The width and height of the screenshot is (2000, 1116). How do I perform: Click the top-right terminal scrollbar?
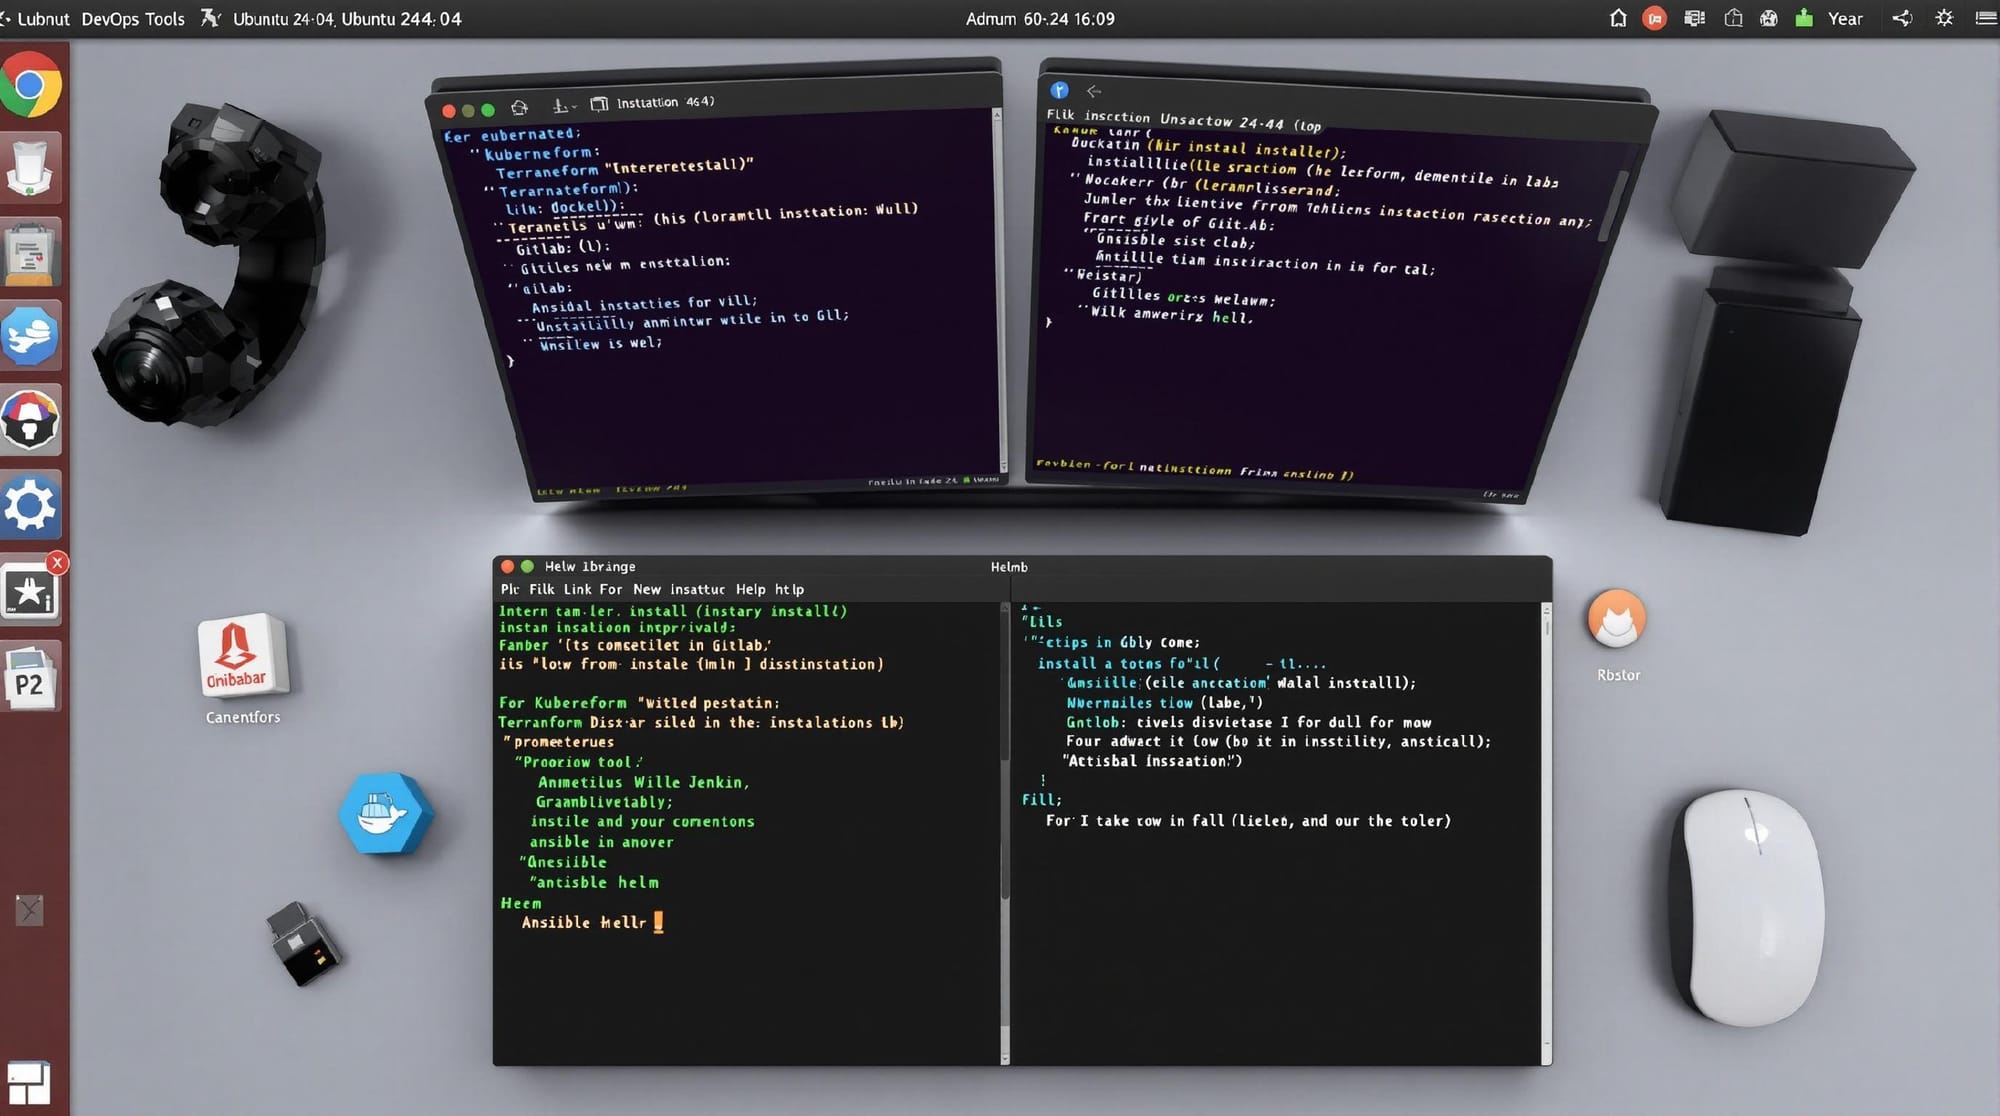1611,205
